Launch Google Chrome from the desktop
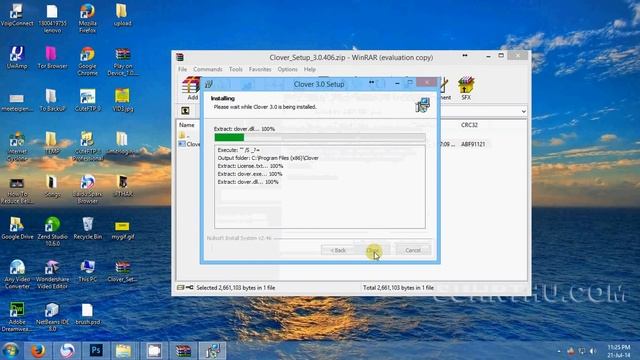The height and width of the screenshot is (360, 640). point(87,61)
